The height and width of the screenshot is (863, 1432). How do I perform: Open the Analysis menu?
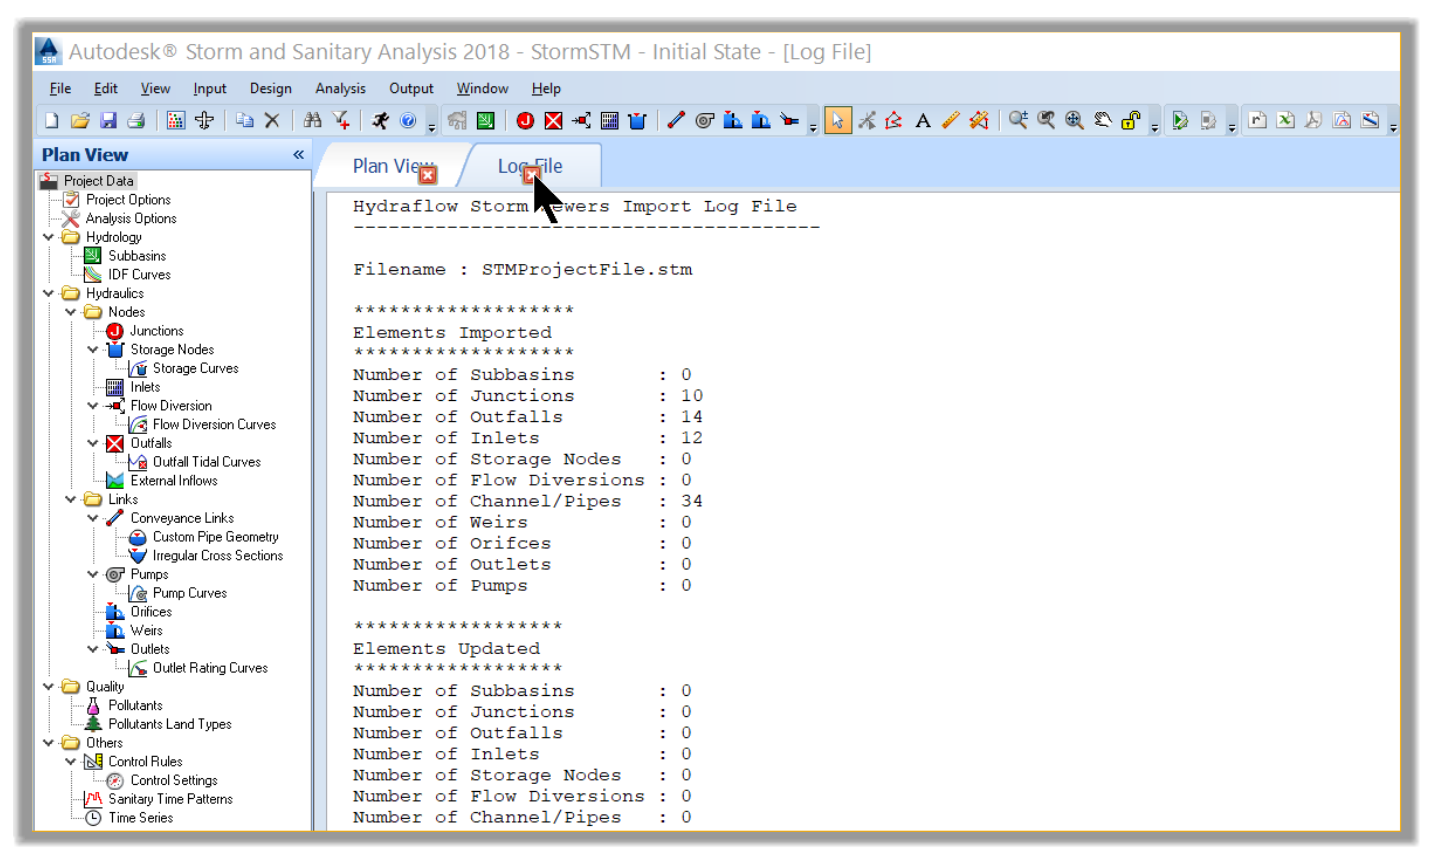340,88
